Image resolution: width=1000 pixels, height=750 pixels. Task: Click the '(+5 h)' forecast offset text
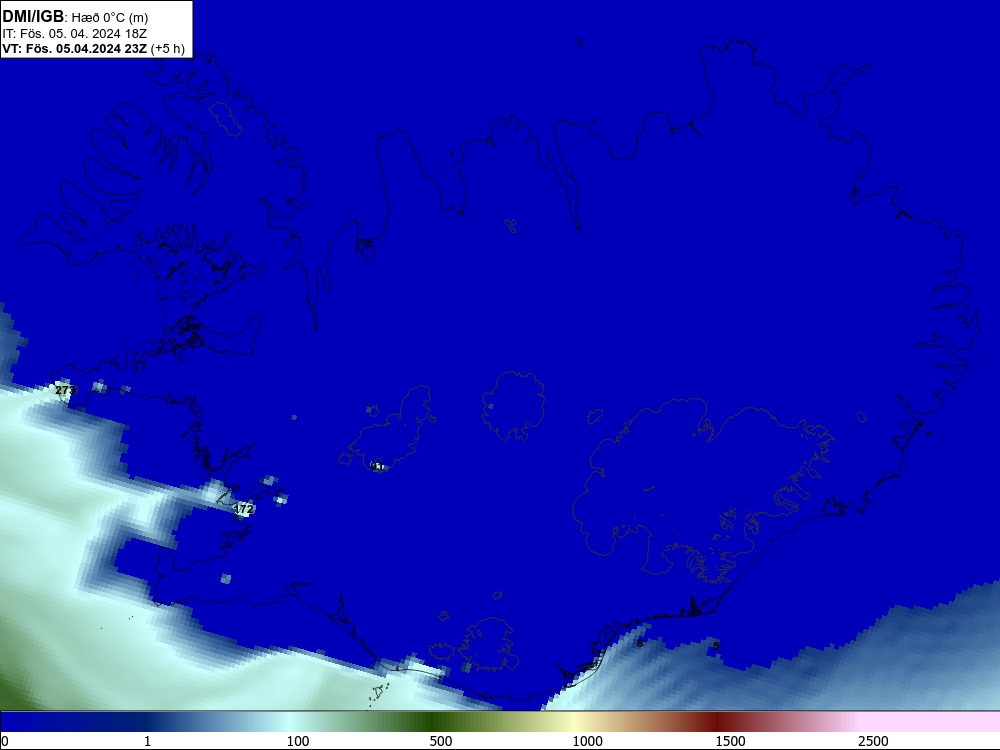[168, 49]
